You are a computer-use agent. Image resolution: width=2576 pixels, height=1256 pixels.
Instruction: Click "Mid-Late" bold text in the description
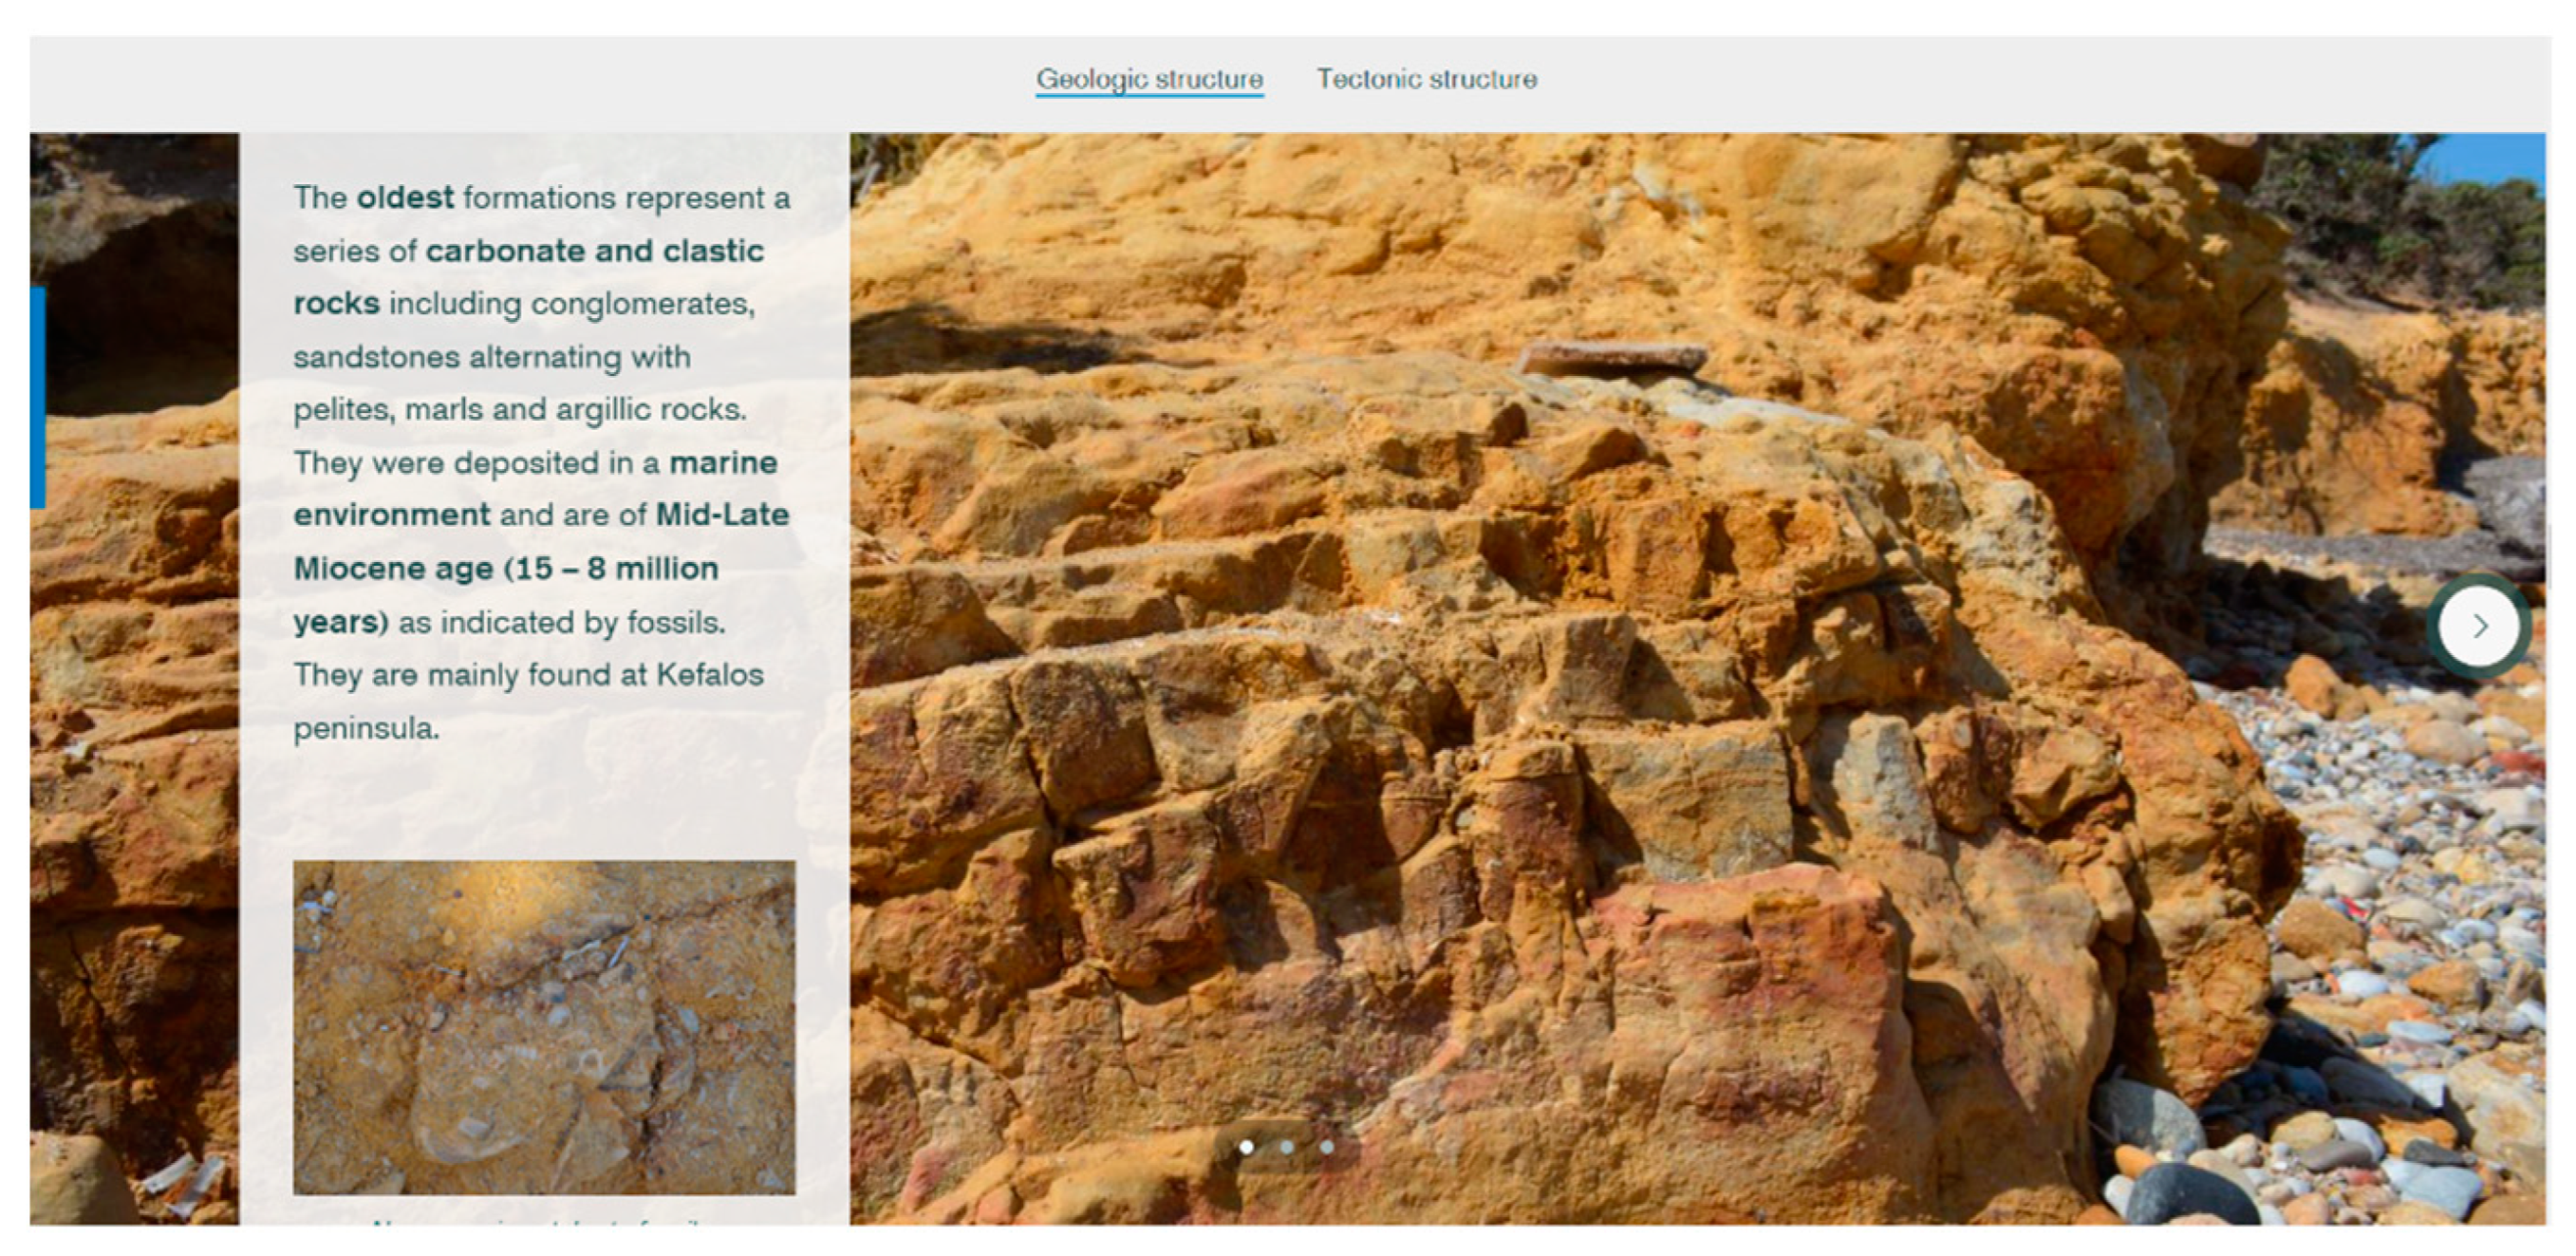point(722,515)
